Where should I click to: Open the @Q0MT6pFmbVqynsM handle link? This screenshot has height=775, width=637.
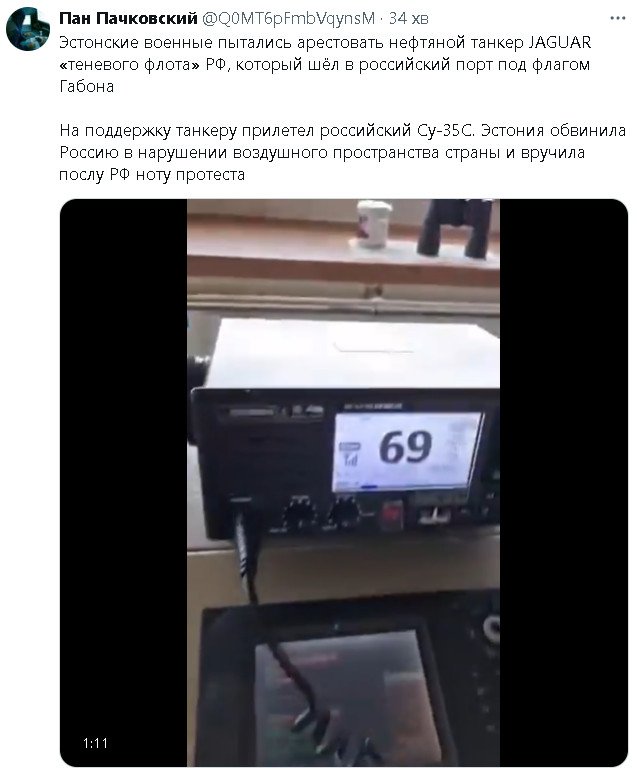289,18
